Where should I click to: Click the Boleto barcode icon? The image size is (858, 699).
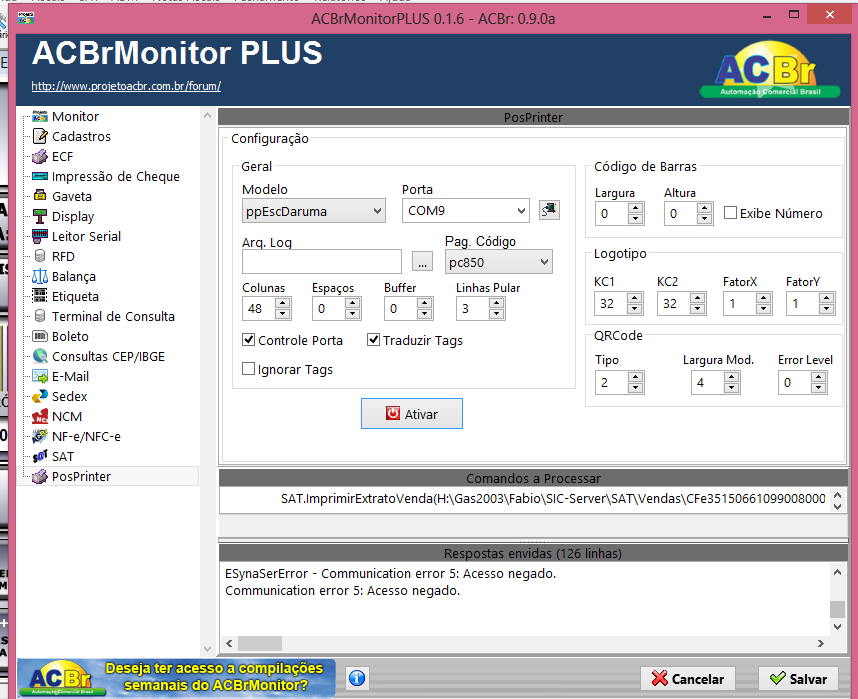(39, 336)
